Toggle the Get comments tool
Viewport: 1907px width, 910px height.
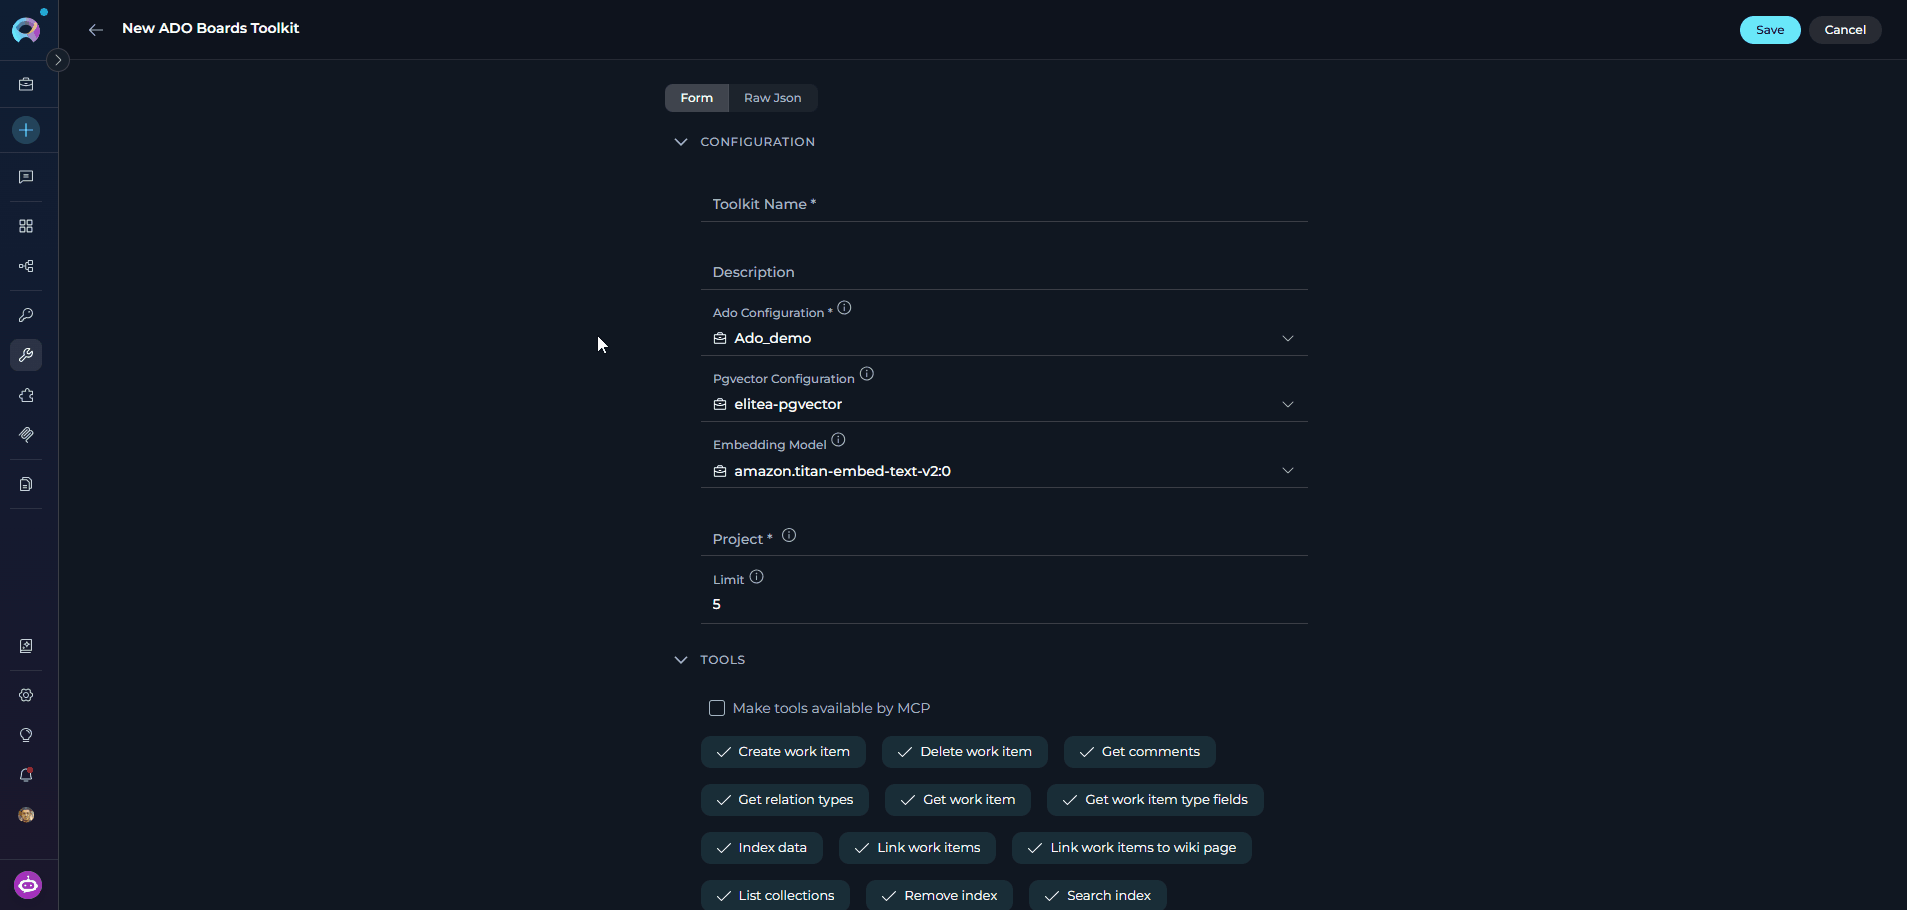point(1140,752)
